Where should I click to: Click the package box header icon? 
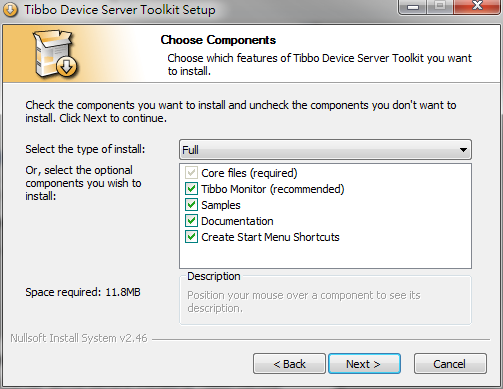coord(55,54)
